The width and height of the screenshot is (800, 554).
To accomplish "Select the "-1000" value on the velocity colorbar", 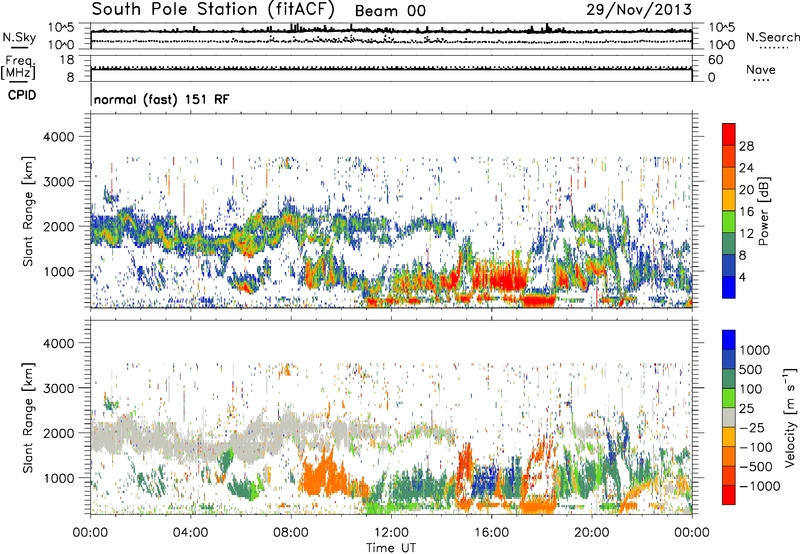I will (x=759, y=486).
